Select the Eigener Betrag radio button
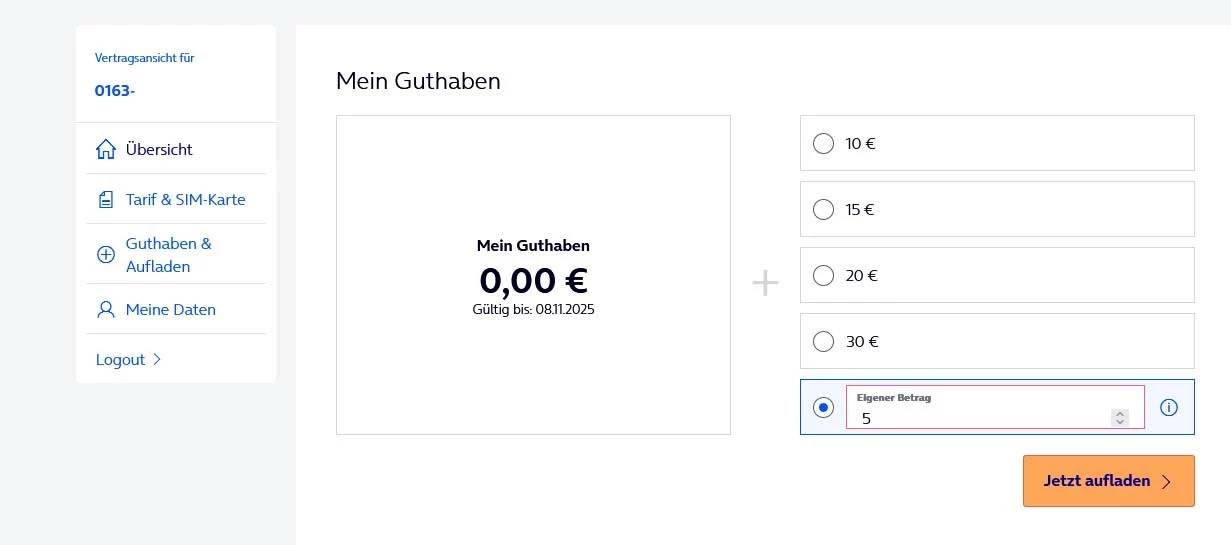The width and height of the screenshot is (1231, 545). (x=823, y=408)
